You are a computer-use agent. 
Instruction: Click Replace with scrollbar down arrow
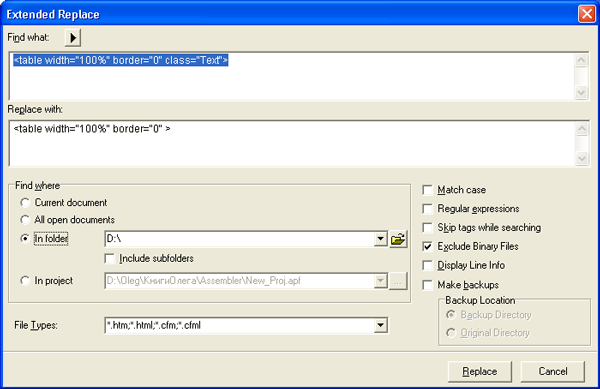tap(582, 159)
